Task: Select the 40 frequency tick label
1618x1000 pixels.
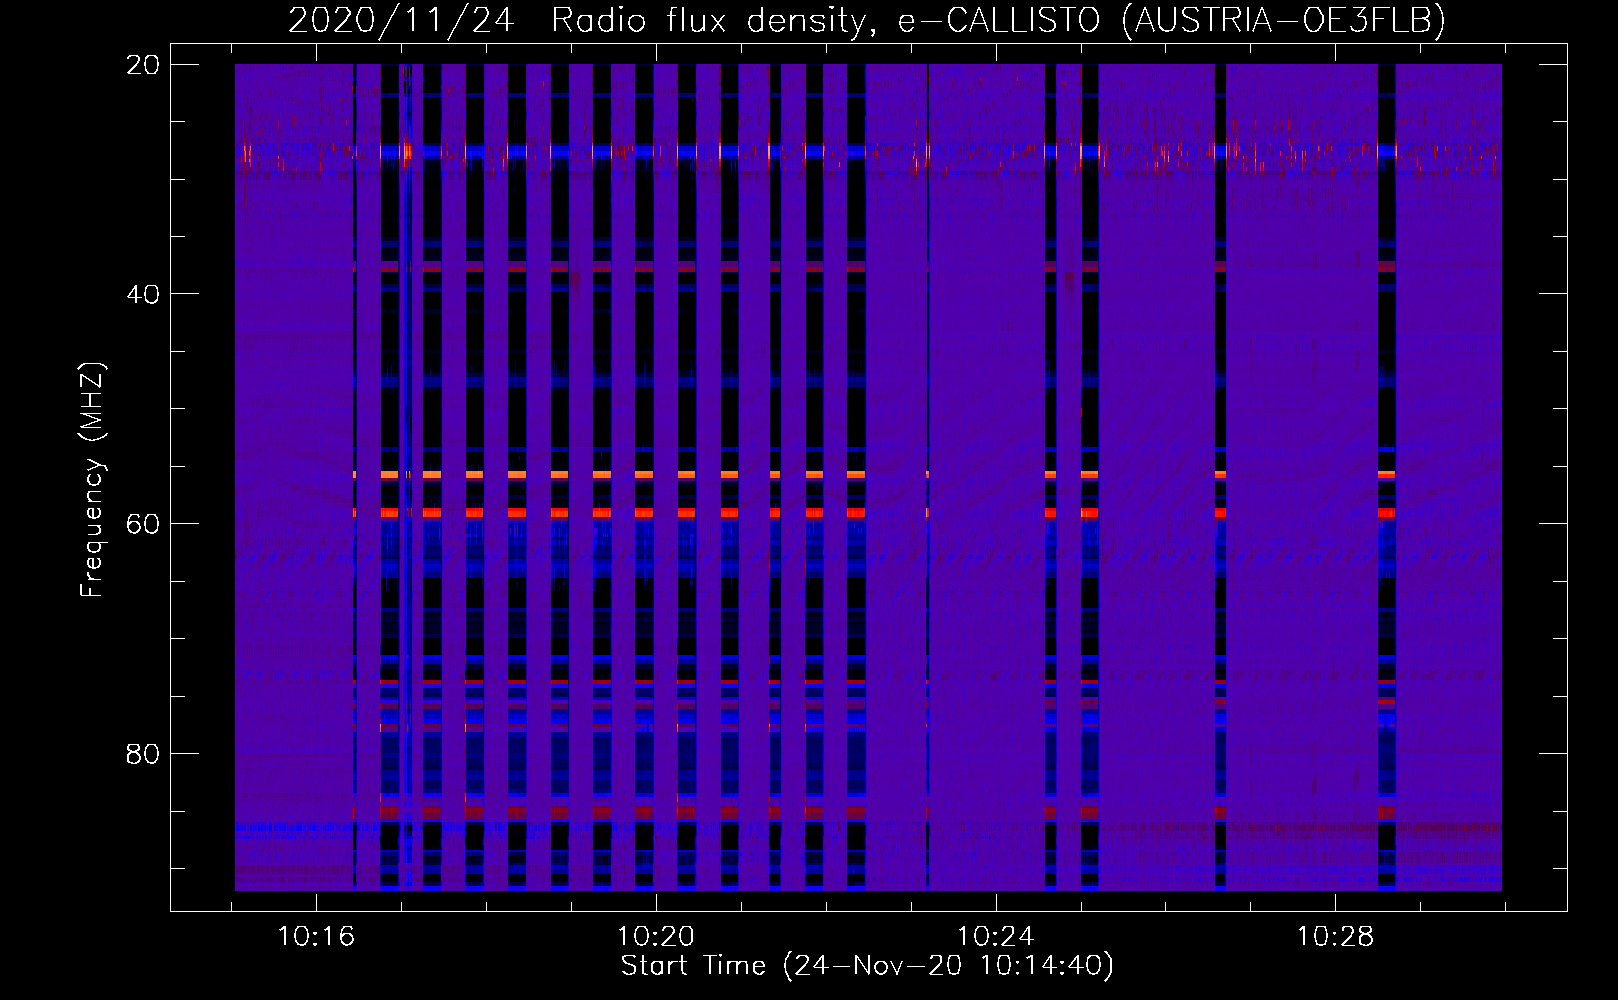Action: tap(143, 294)
